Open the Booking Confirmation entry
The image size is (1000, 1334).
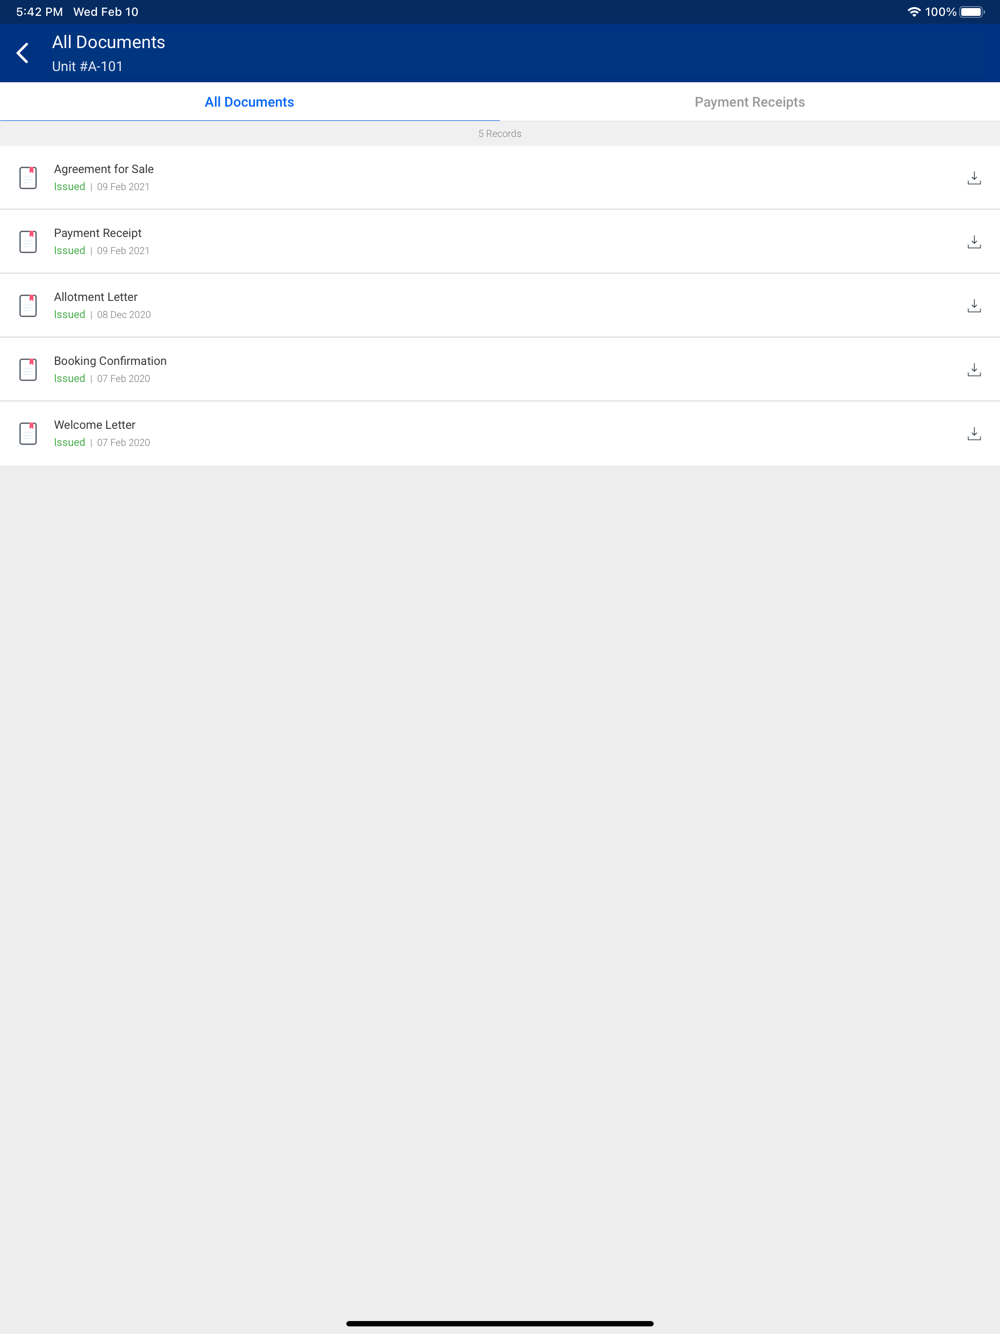pos(500,370)
